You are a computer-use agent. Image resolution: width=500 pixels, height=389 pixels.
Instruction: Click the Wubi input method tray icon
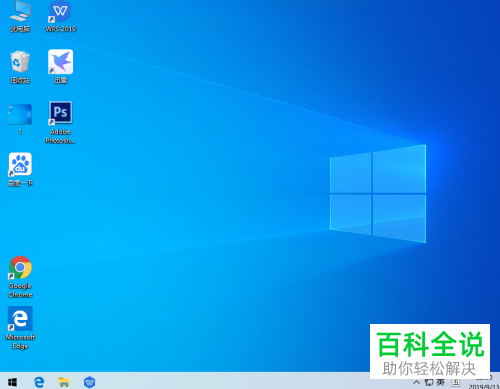[x=456, y=382]
